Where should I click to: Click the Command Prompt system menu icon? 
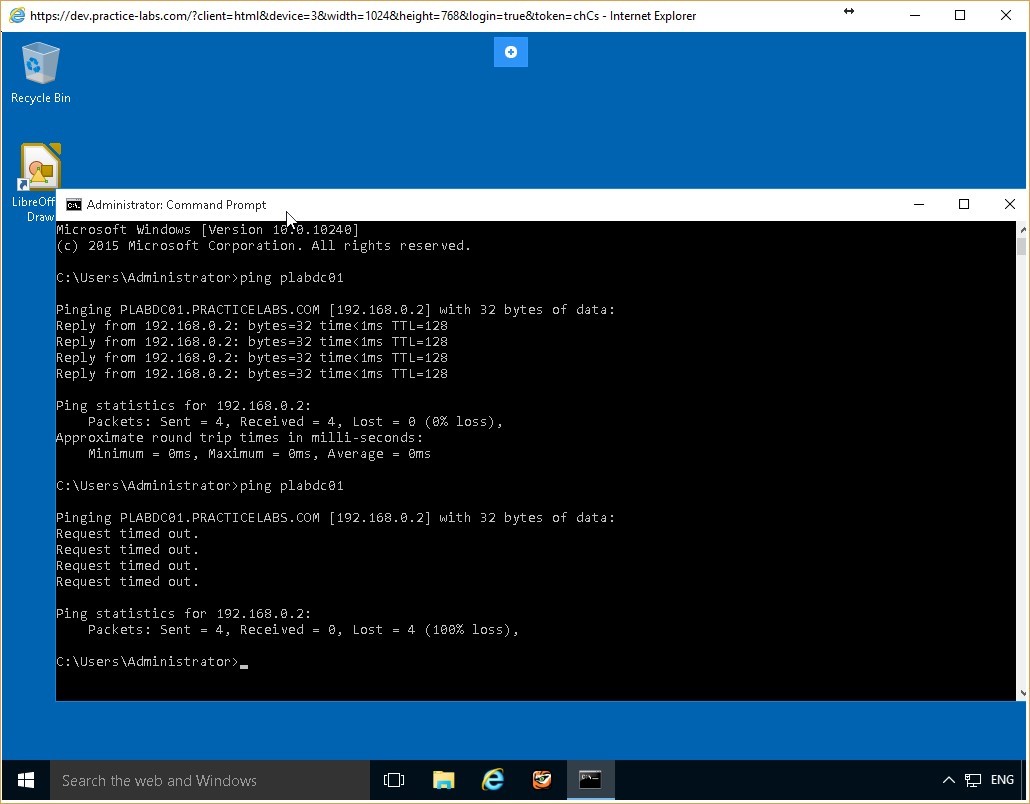[73, 204]
